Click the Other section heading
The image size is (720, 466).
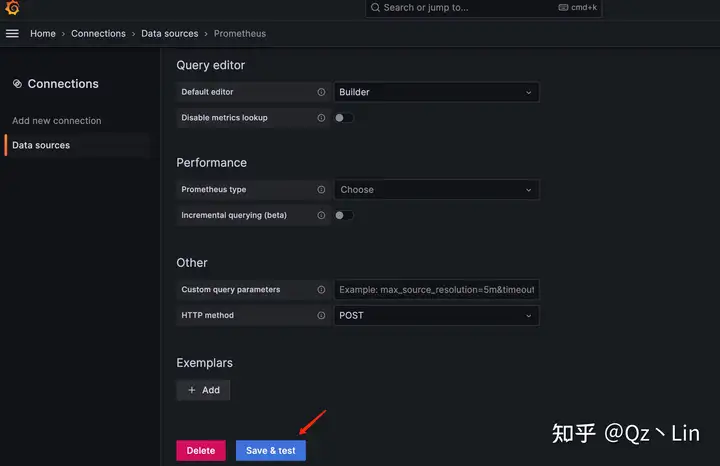pos(192,263)
